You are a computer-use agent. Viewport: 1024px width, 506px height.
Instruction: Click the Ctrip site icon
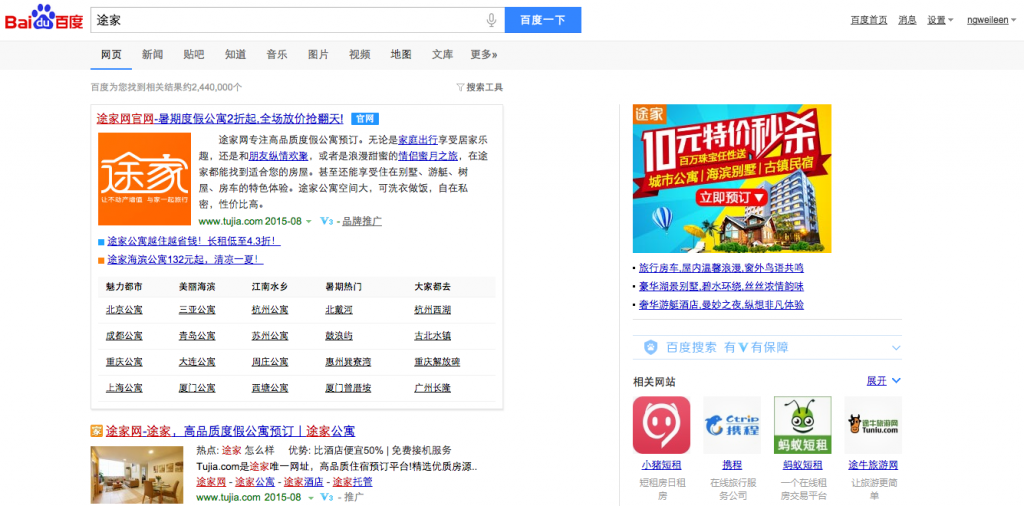click(x=732, y=425)
